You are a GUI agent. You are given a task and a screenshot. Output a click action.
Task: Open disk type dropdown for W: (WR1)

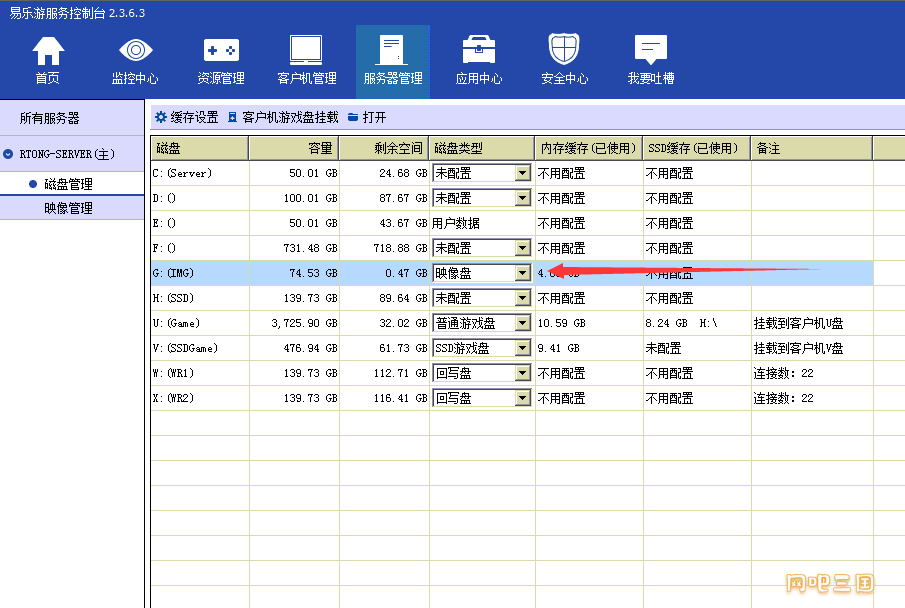[522, 373]
